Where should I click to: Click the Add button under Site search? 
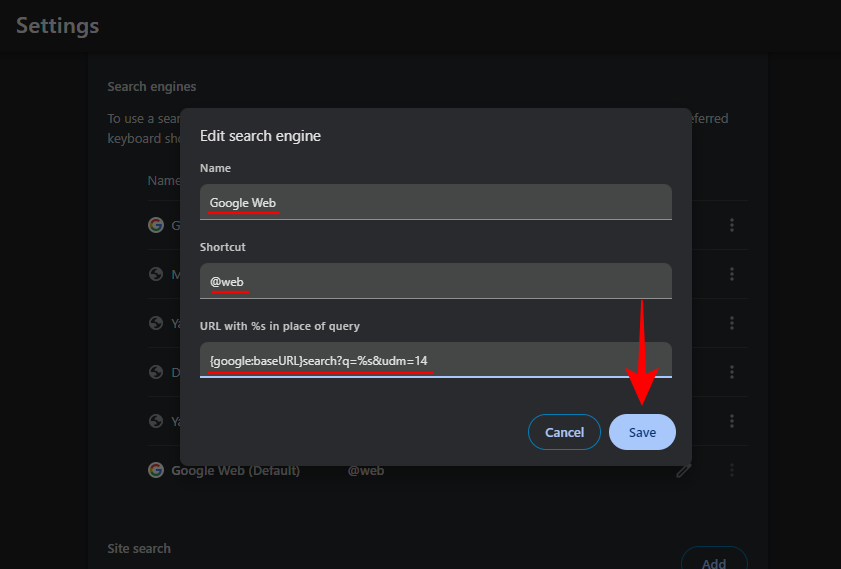[714, 560]
